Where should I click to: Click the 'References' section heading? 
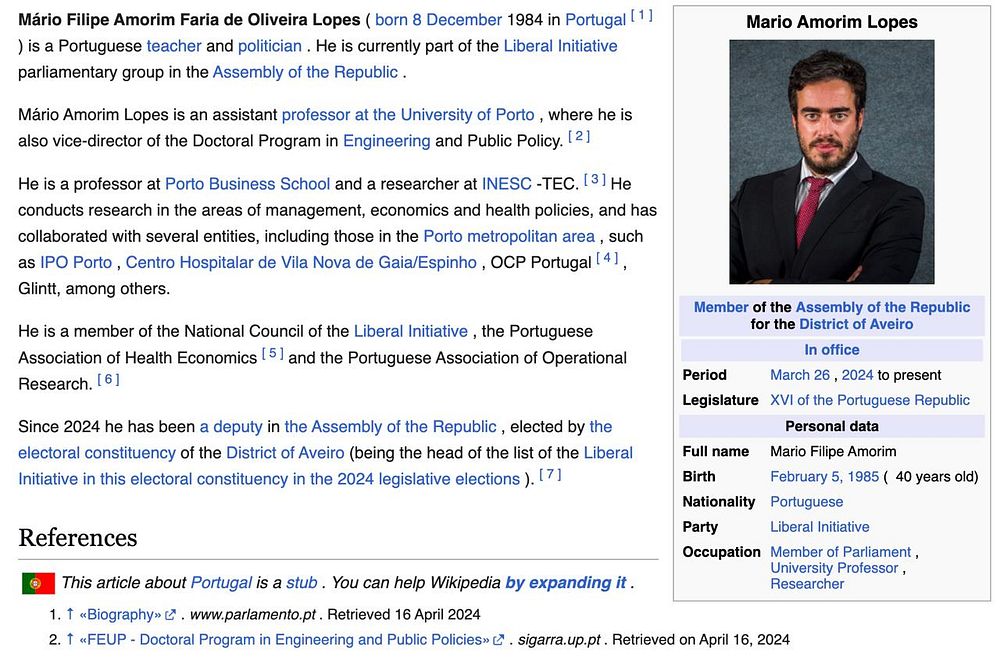point(78,538)
